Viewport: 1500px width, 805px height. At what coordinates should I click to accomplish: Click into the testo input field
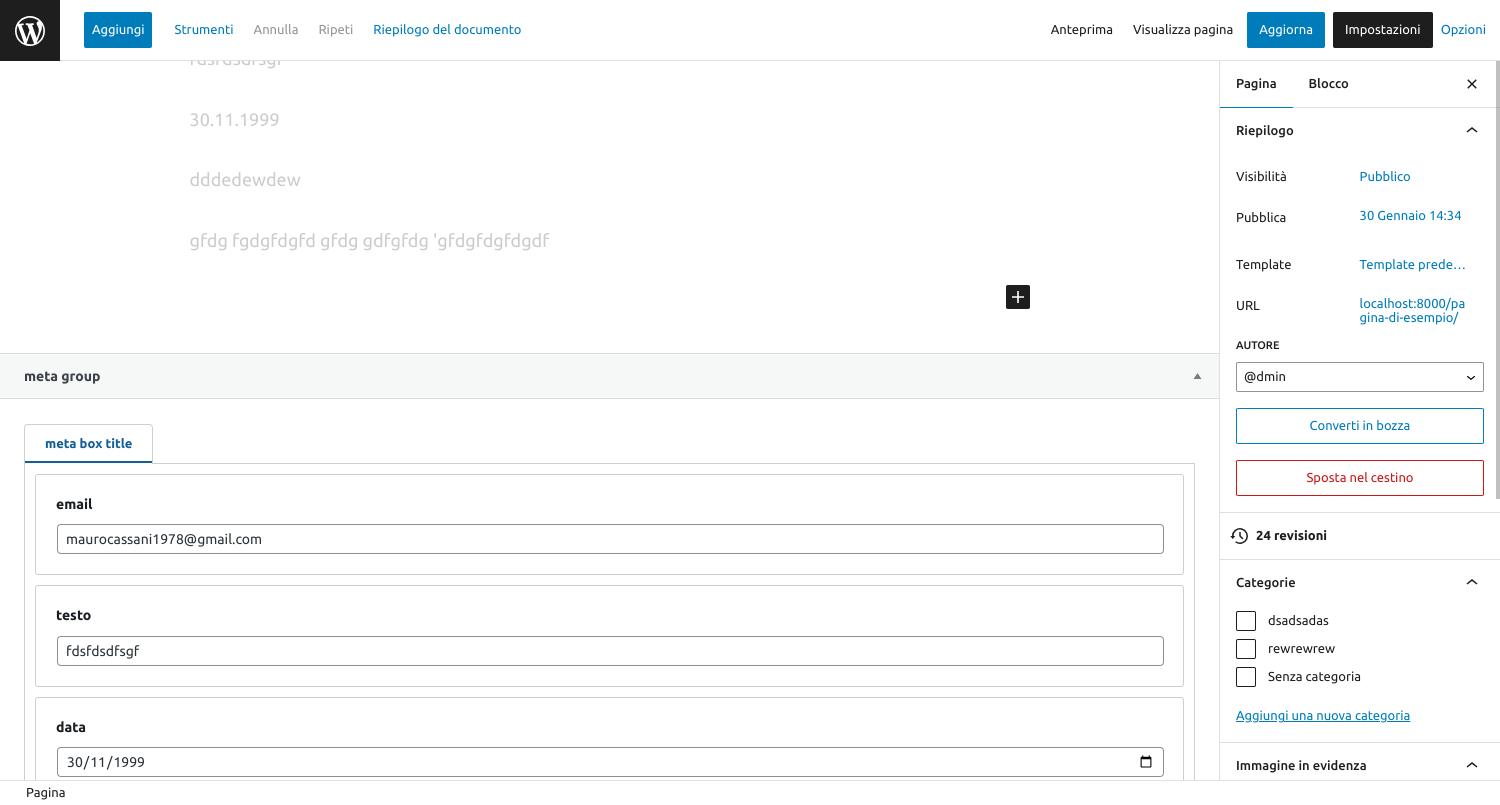pyautogui.click(x=610, y=651)
